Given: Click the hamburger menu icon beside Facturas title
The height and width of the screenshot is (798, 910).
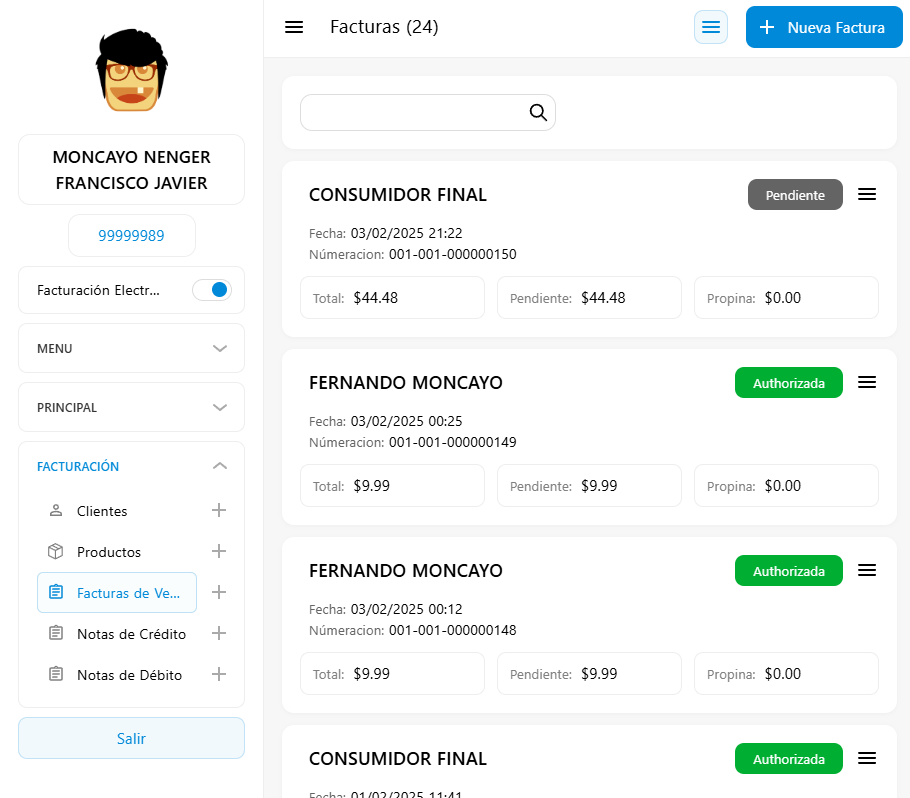Looking at the screenshot, I should (294, 27).
